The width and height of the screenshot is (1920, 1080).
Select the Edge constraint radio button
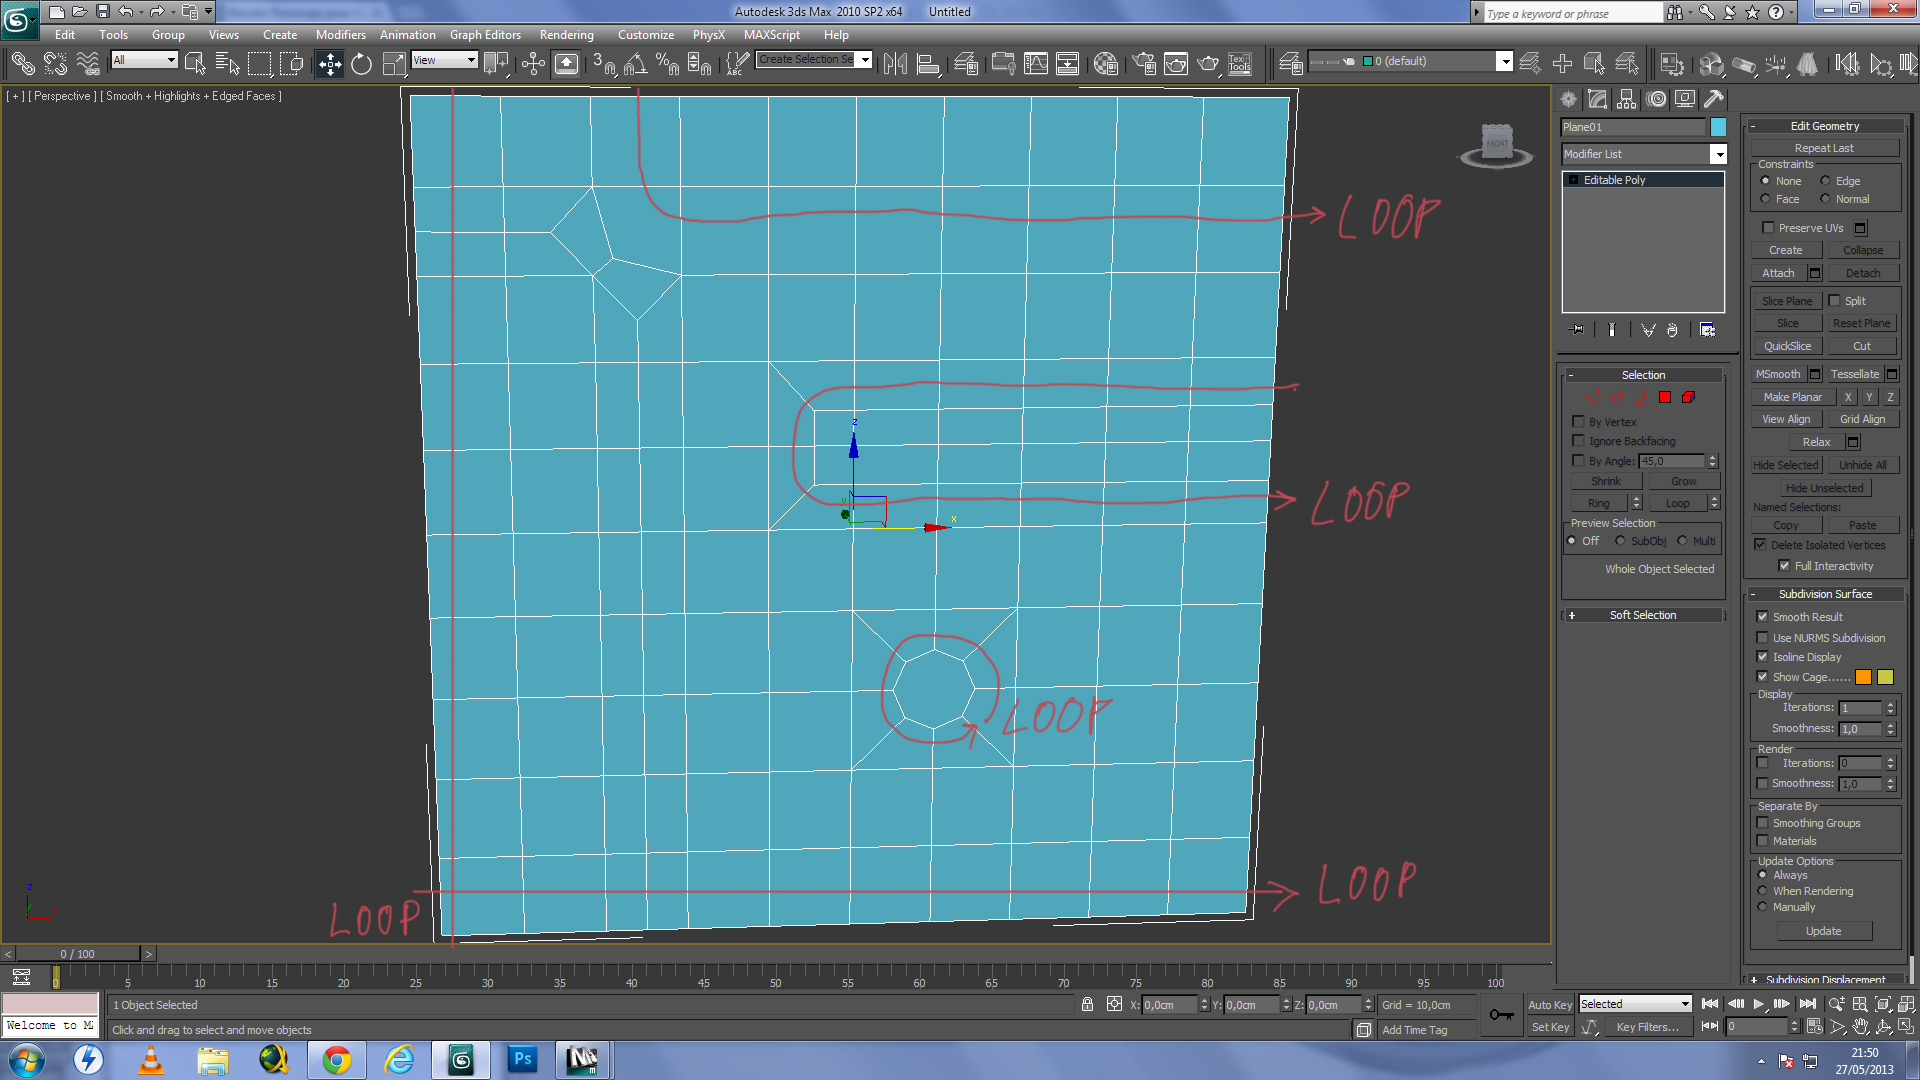click(x=1825, y=181)
